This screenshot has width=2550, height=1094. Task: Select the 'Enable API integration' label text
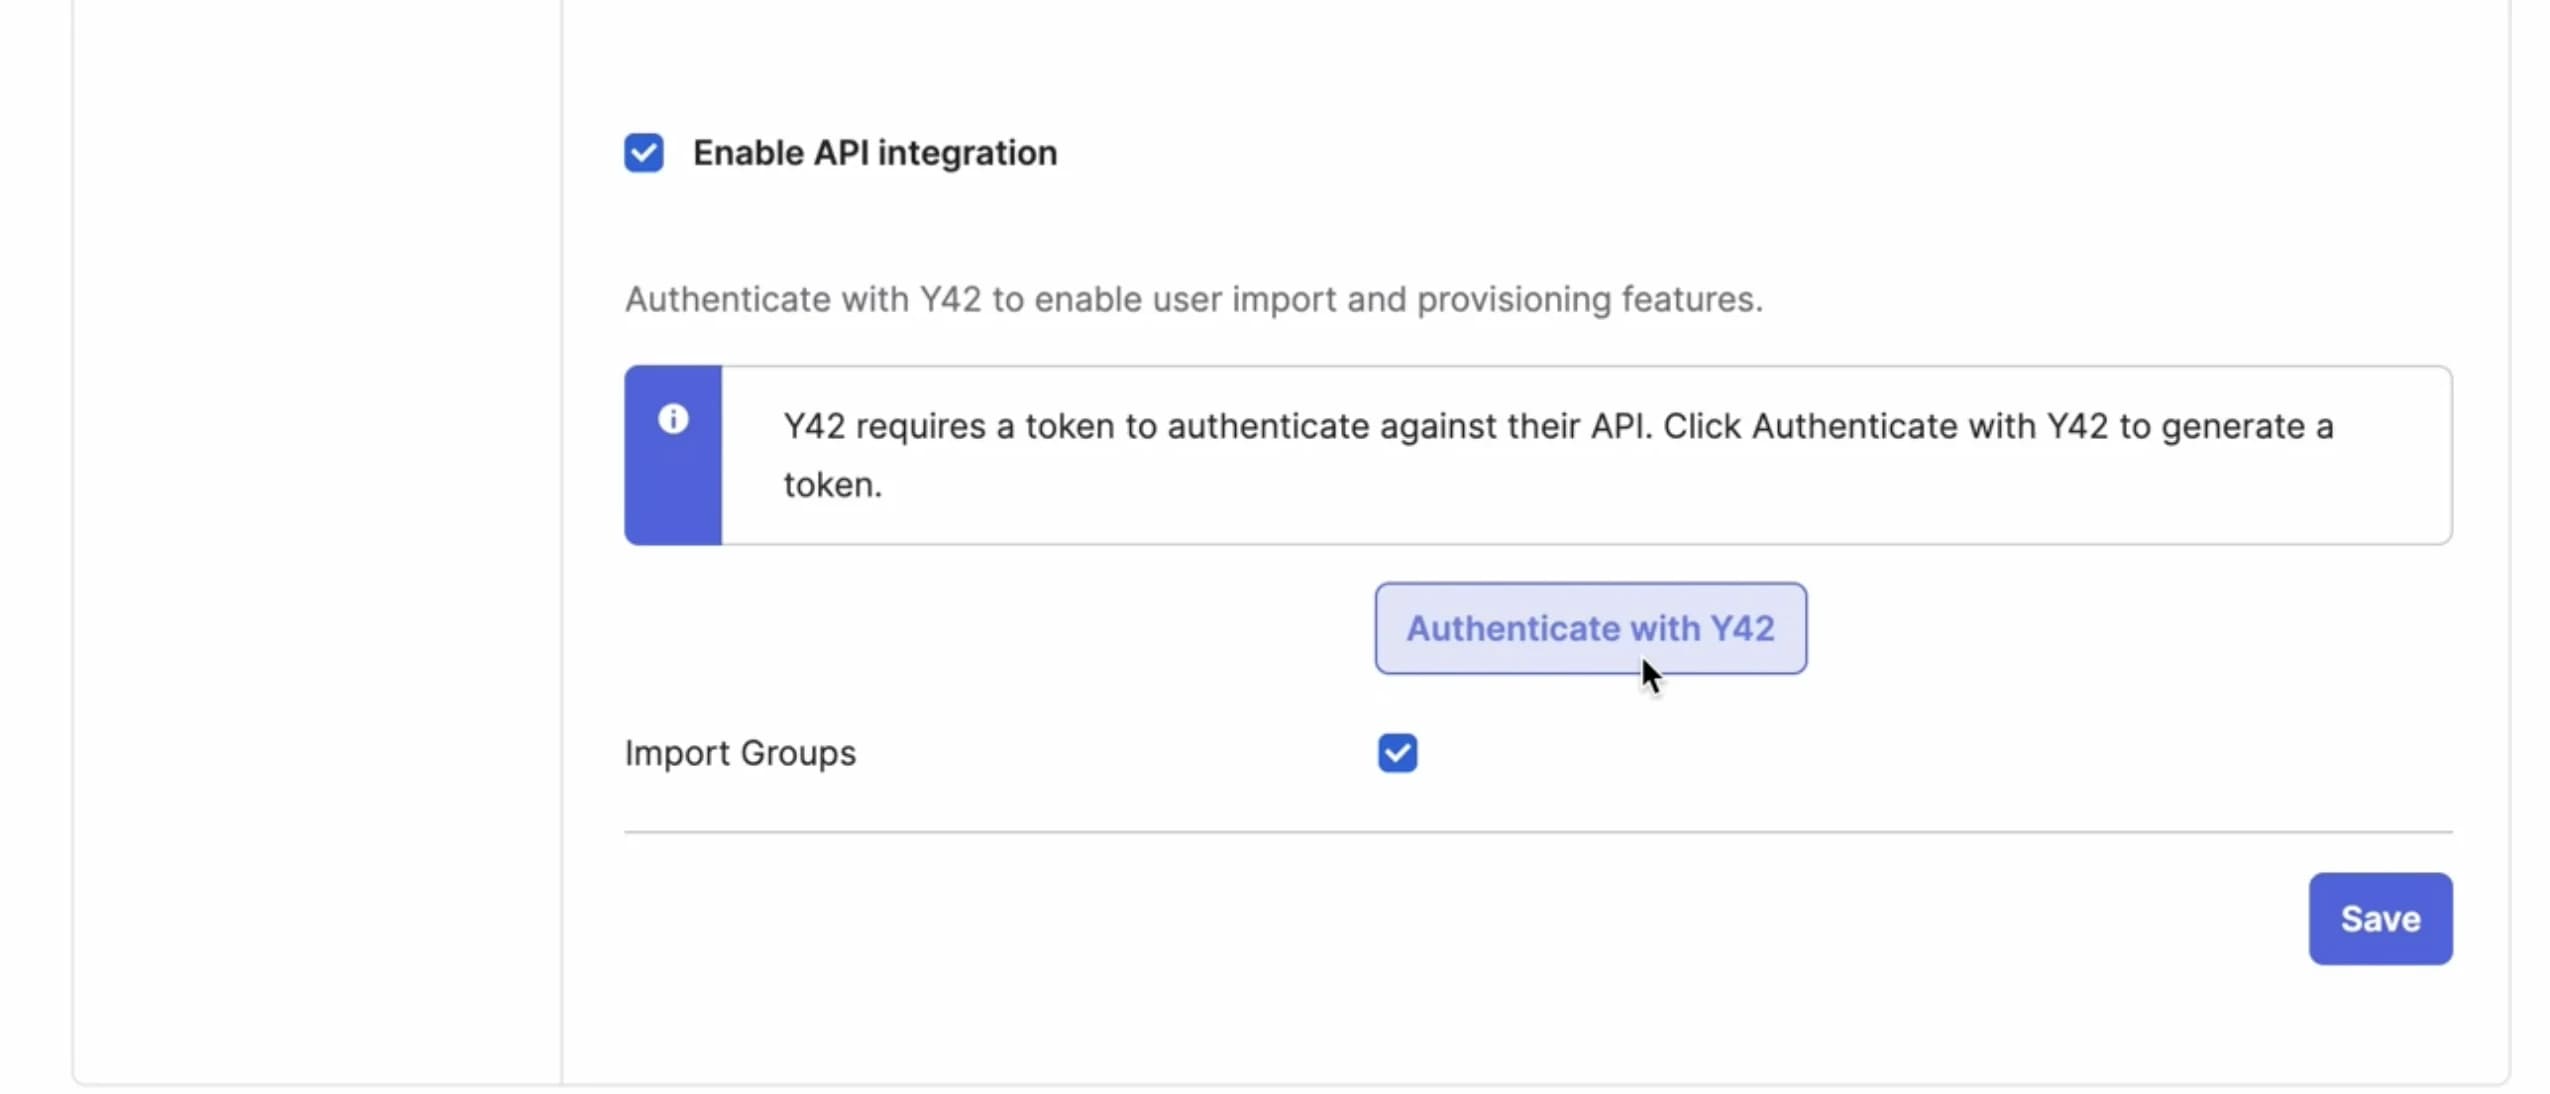coord(874,153)
